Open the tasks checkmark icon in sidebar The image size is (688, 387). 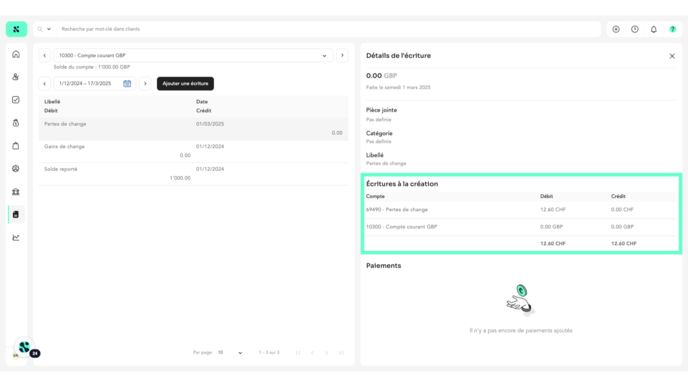(x=16, y=100)
